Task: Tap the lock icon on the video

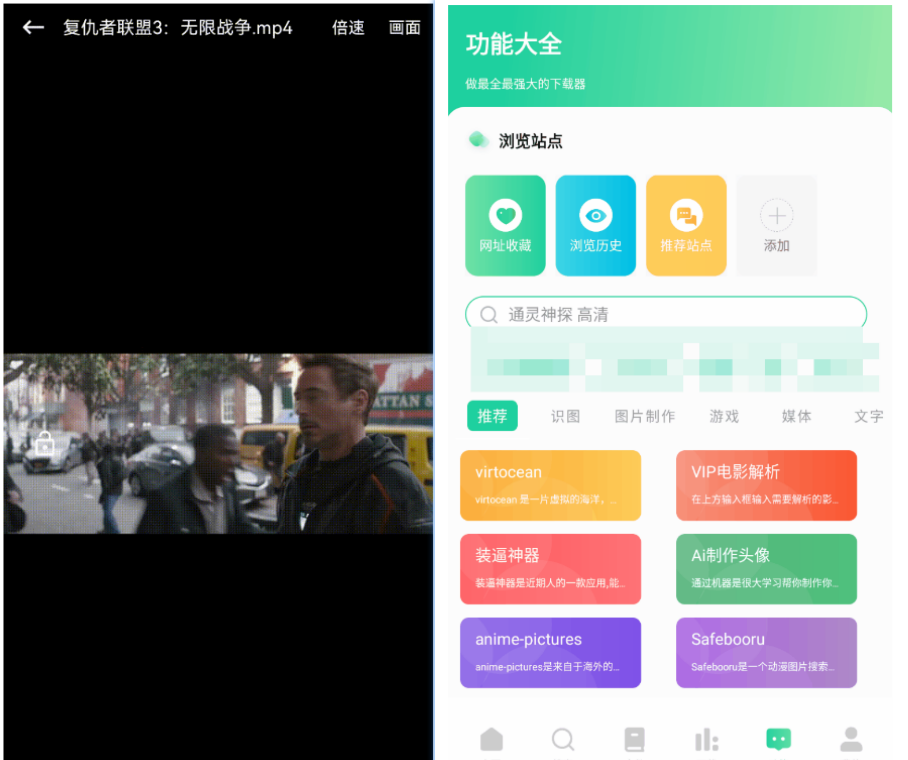Action: point(45,444)
